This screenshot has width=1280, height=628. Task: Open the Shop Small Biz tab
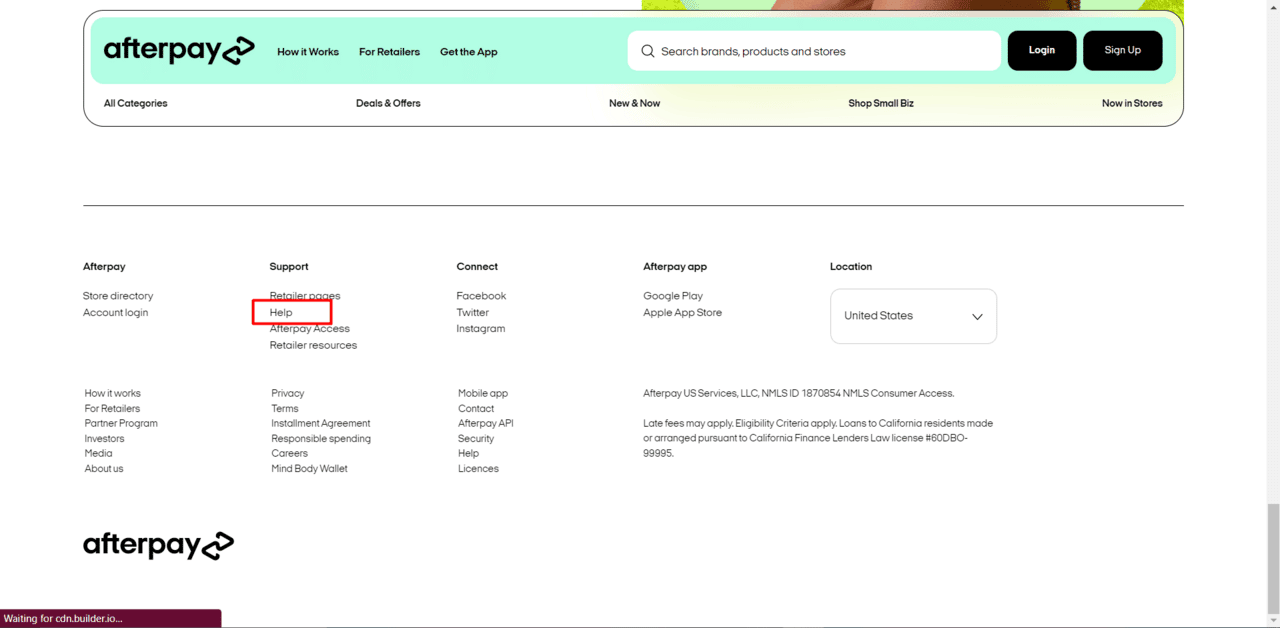coord(881,103)
